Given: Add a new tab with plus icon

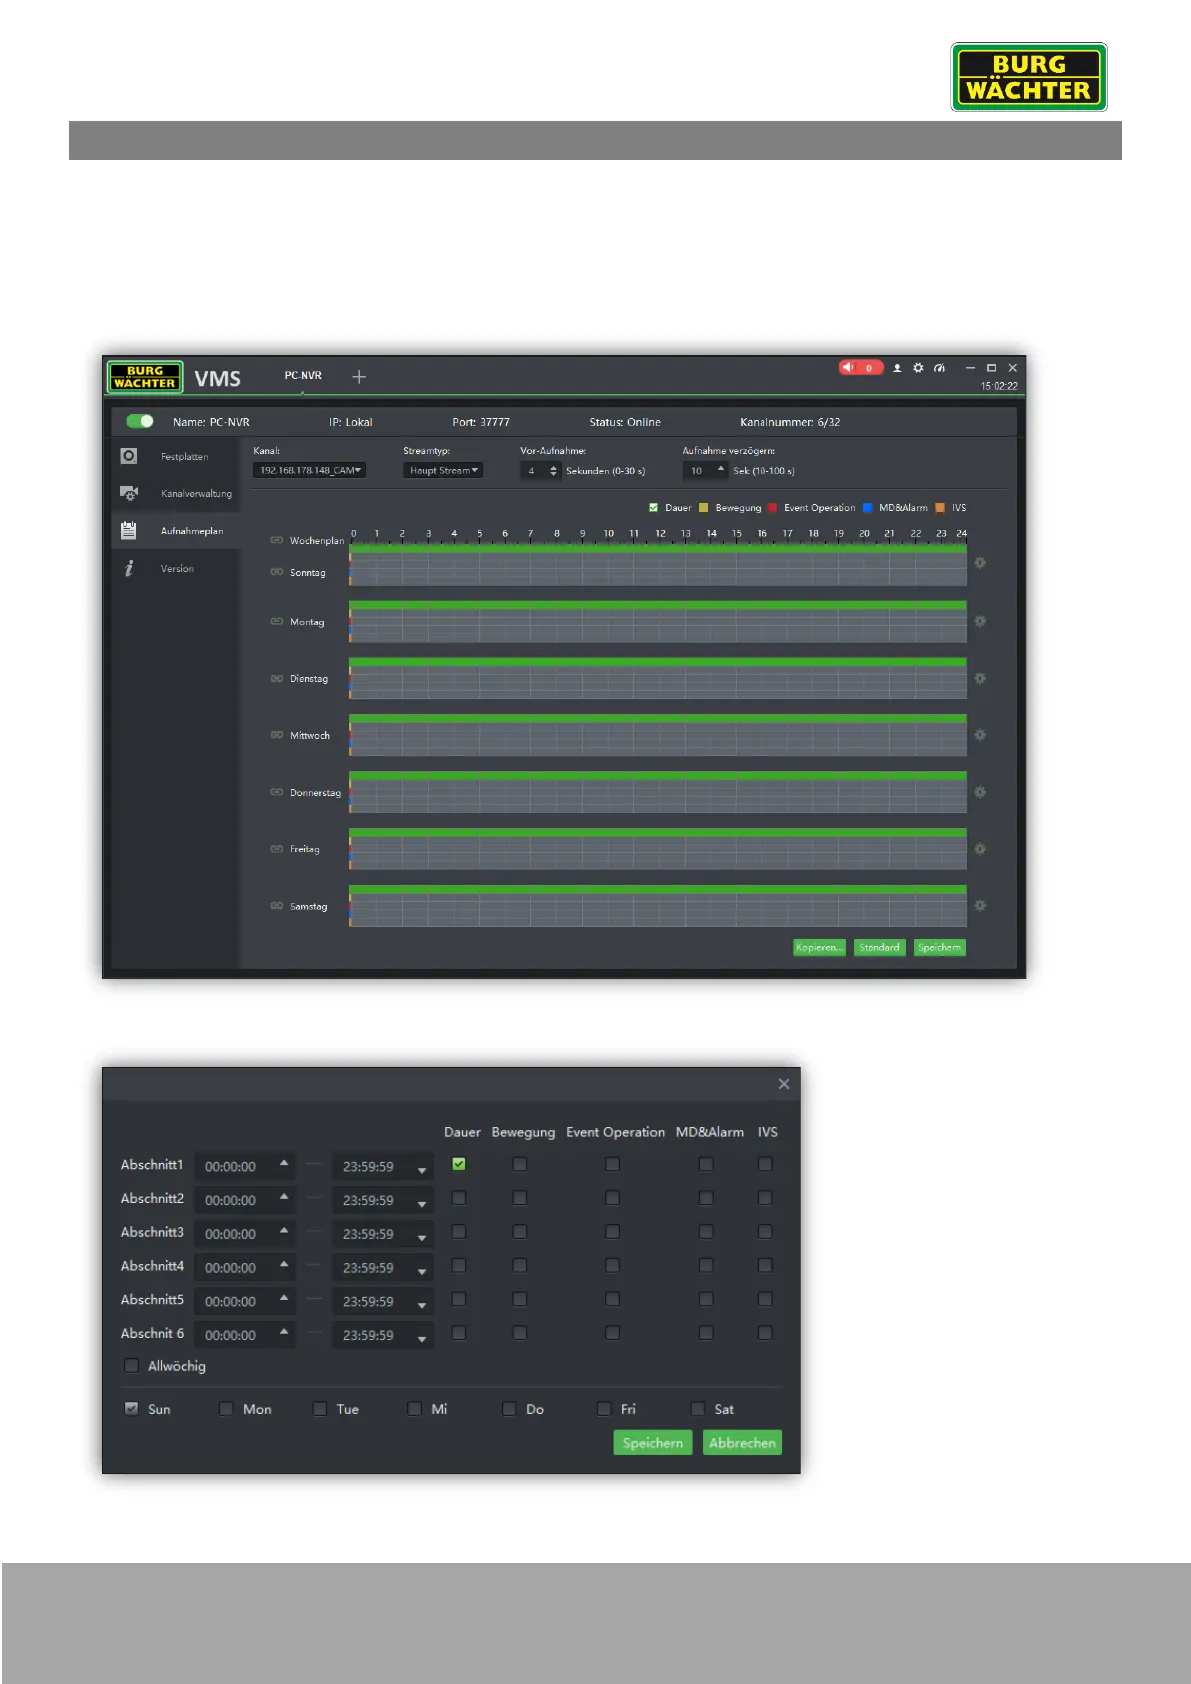Looking at the screenshot, I should 359,377.
